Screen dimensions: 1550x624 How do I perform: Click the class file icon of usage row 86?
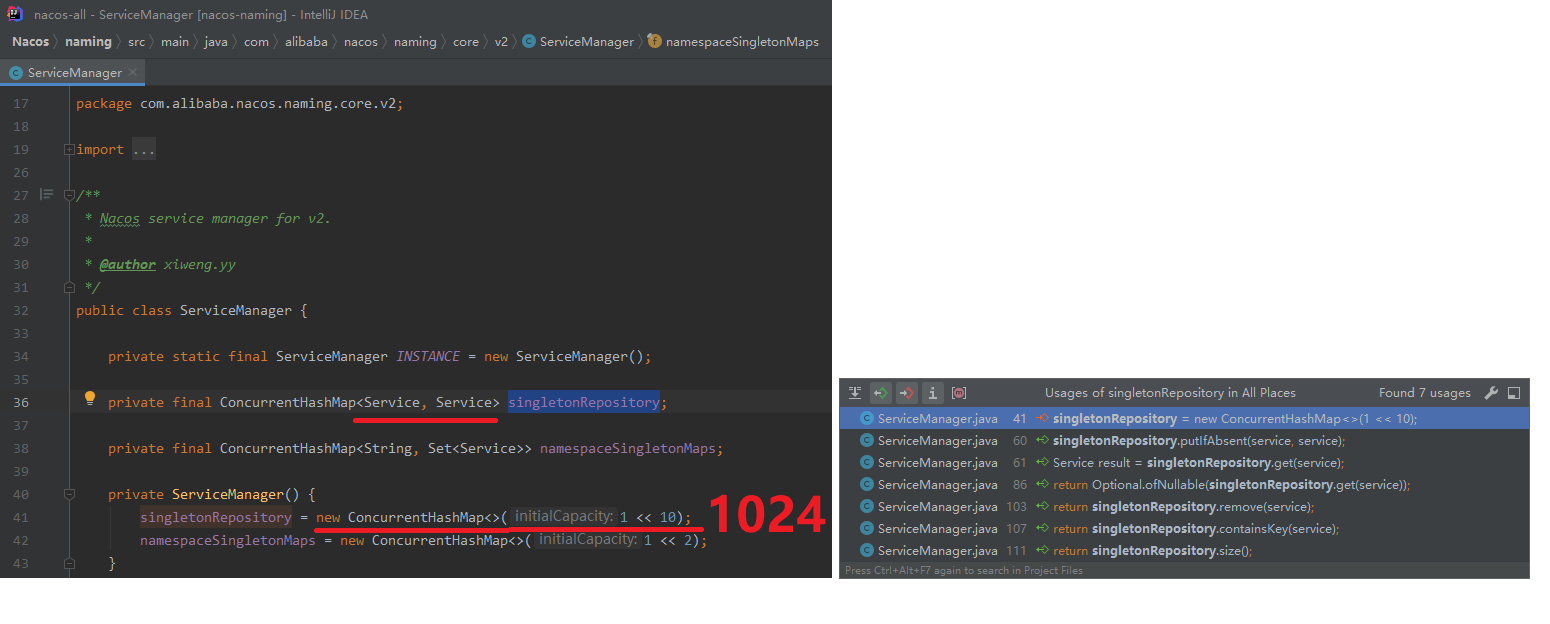pyautogui.click(x=867, y=485)
